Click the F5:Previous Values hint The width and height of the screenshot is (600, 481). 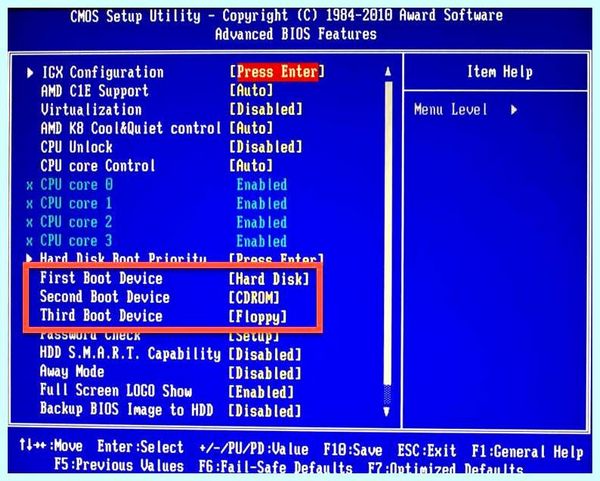coord(119,465)
